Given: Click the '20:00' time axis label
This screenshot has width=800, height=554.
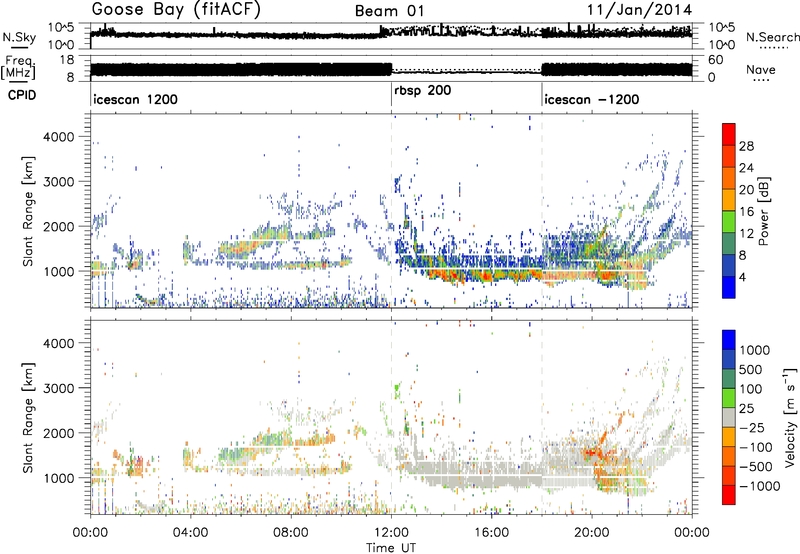Looking at the screenshot, I should (x=592, y=533).
